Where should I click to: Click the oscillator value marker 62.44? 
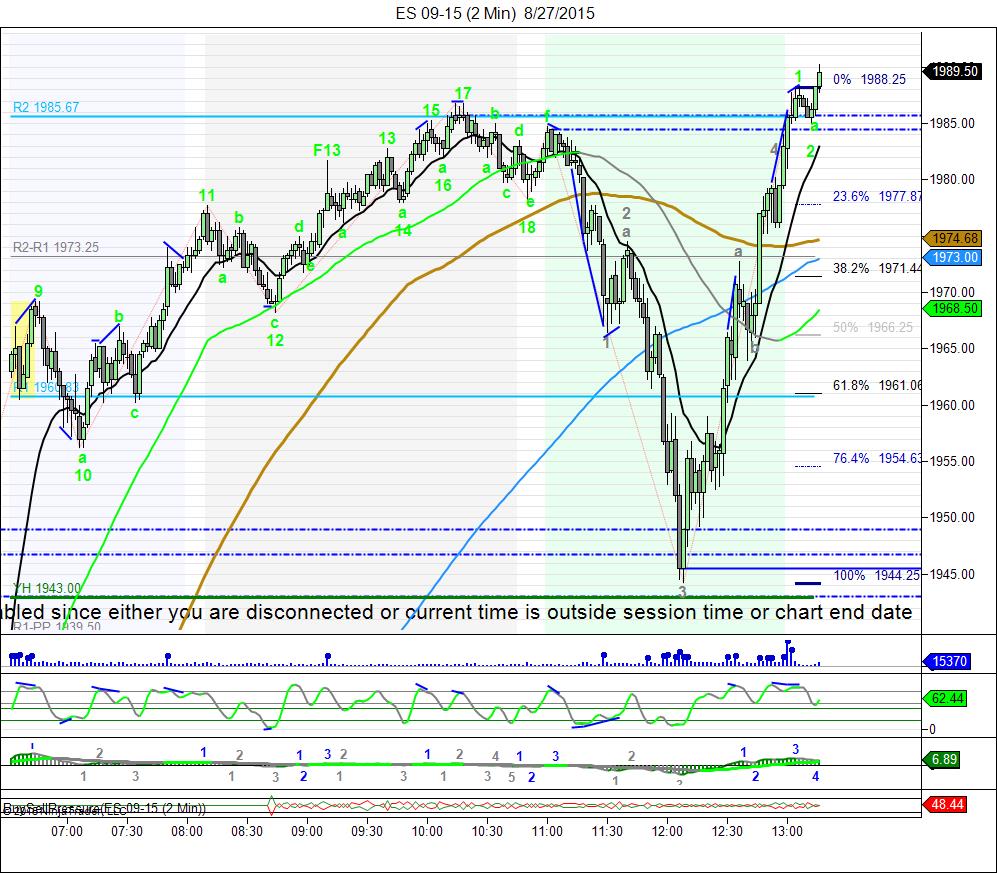[947, 698]
